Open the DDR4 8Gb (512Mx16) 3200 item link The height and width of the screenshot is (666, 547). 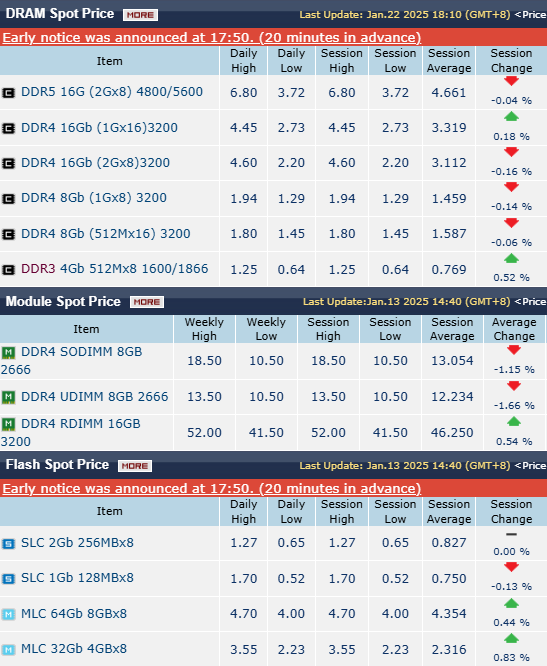[106, 234]
